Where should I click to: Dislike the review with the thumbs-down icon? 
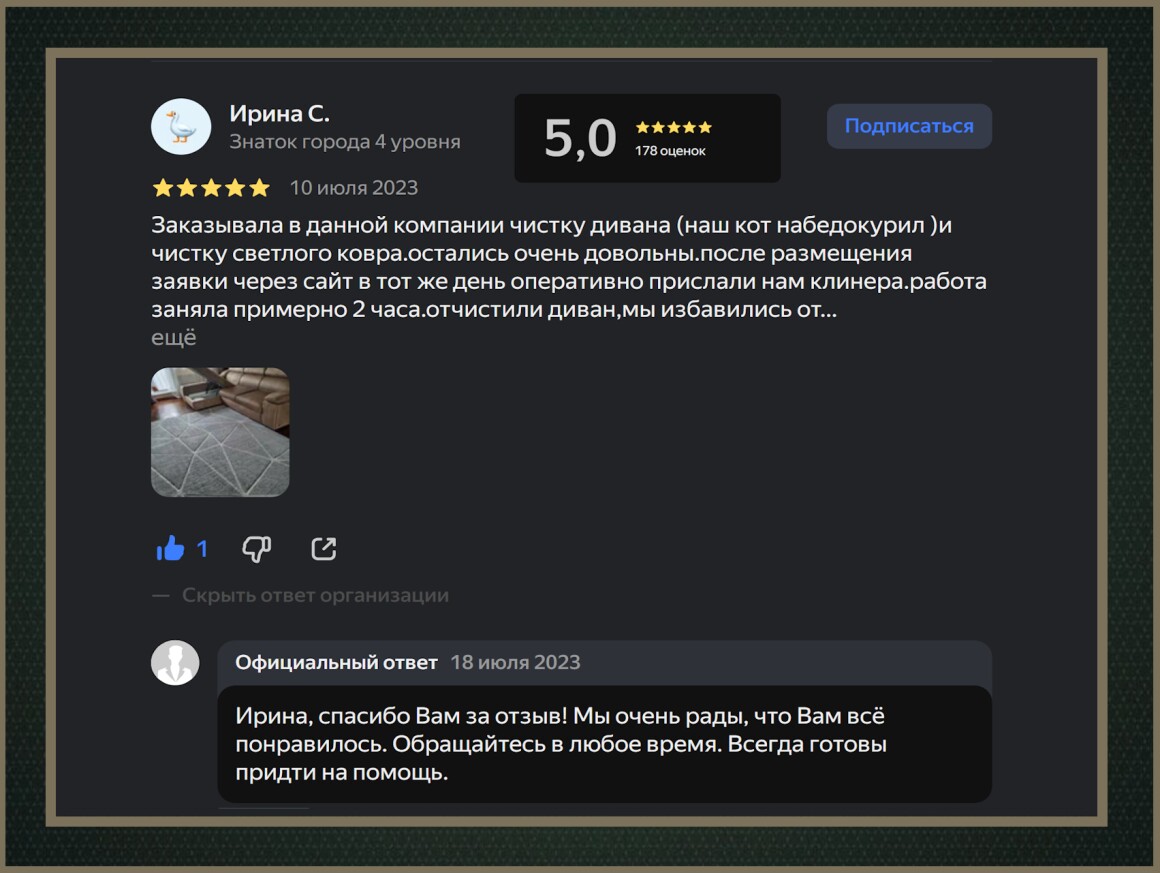tap(257, 549)
